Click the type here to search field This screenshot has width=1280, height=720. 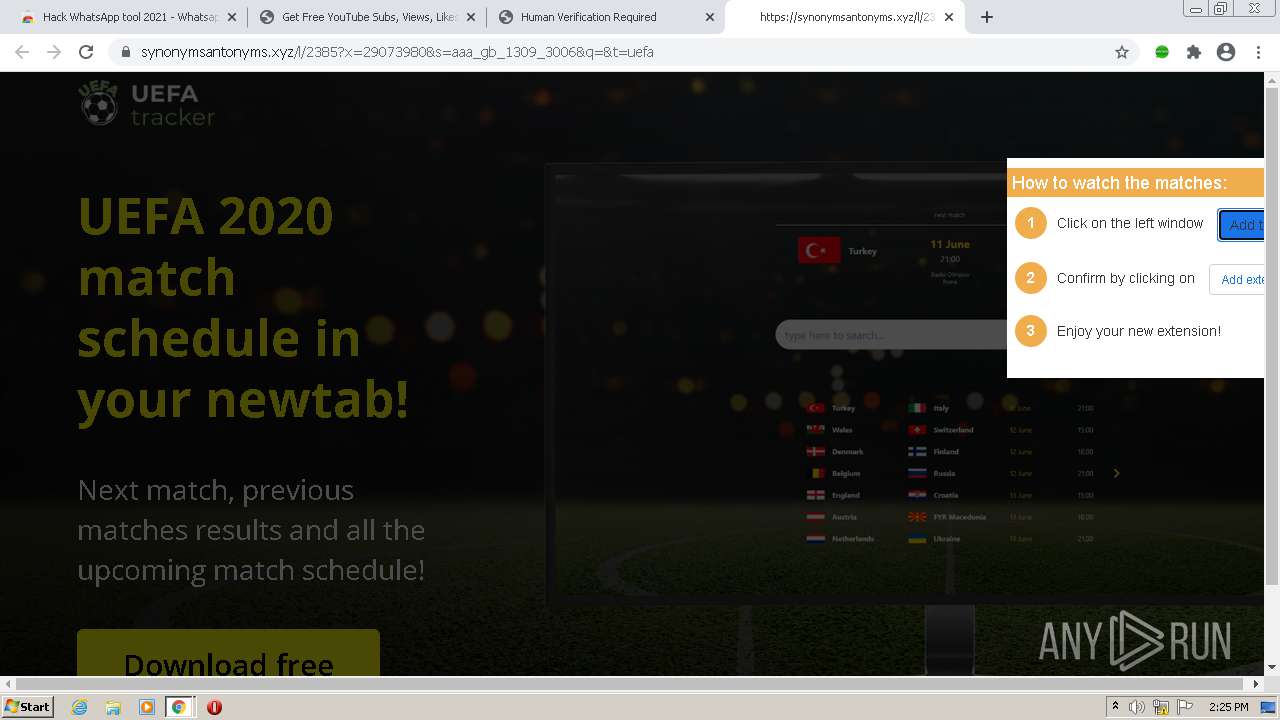891,335
